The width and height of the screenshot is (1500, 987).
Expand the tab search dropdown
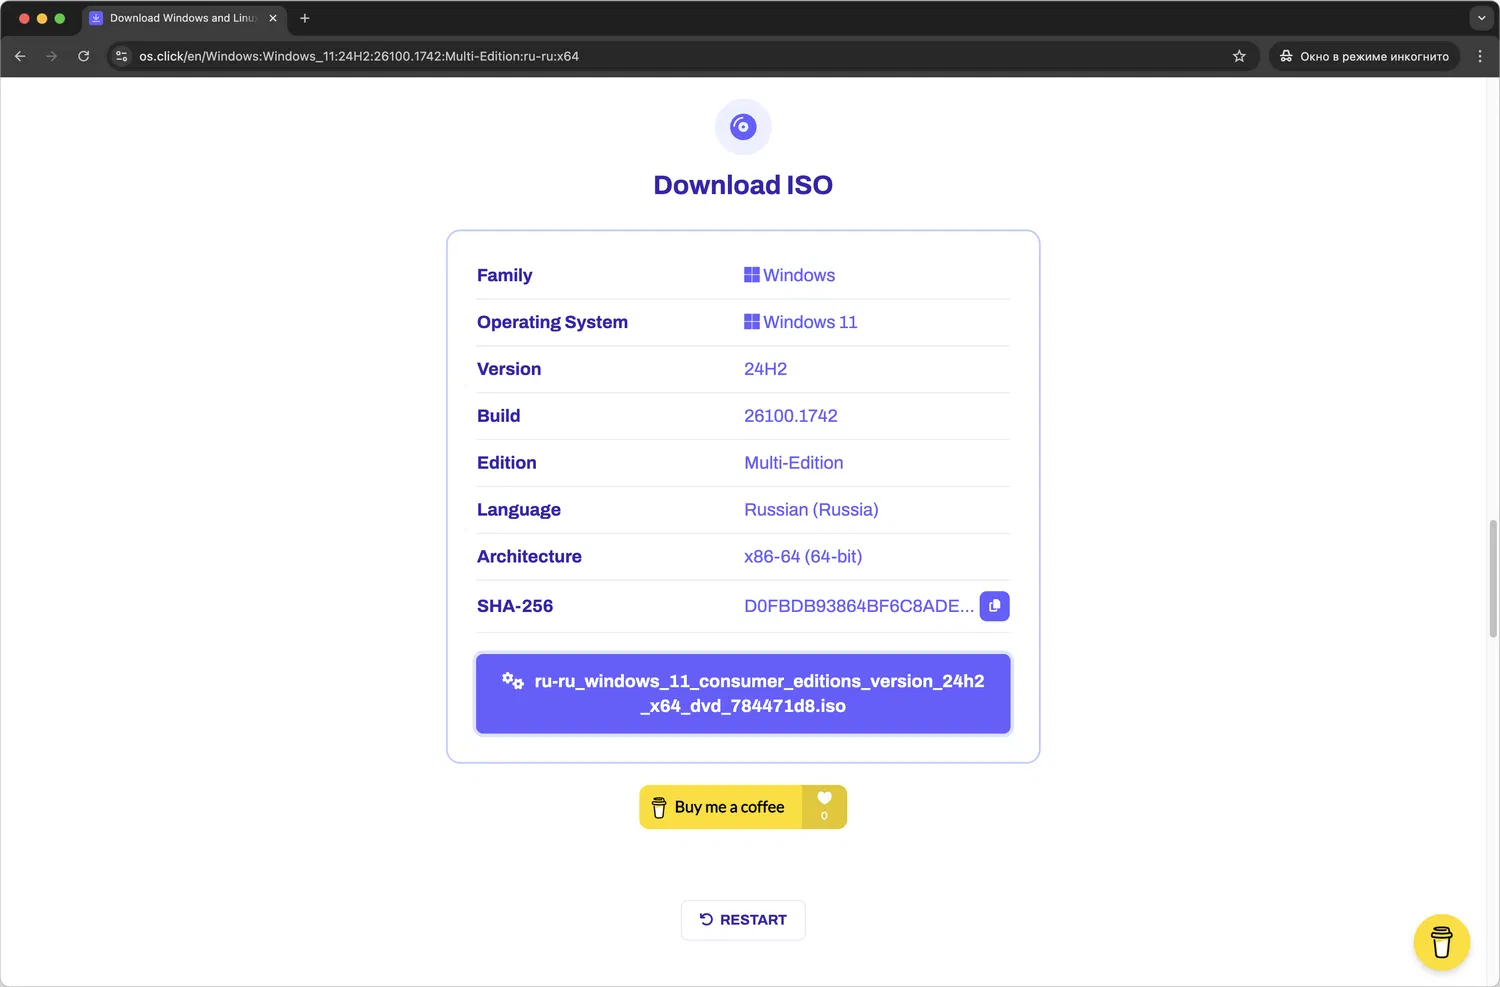(x=1481, y=18)
